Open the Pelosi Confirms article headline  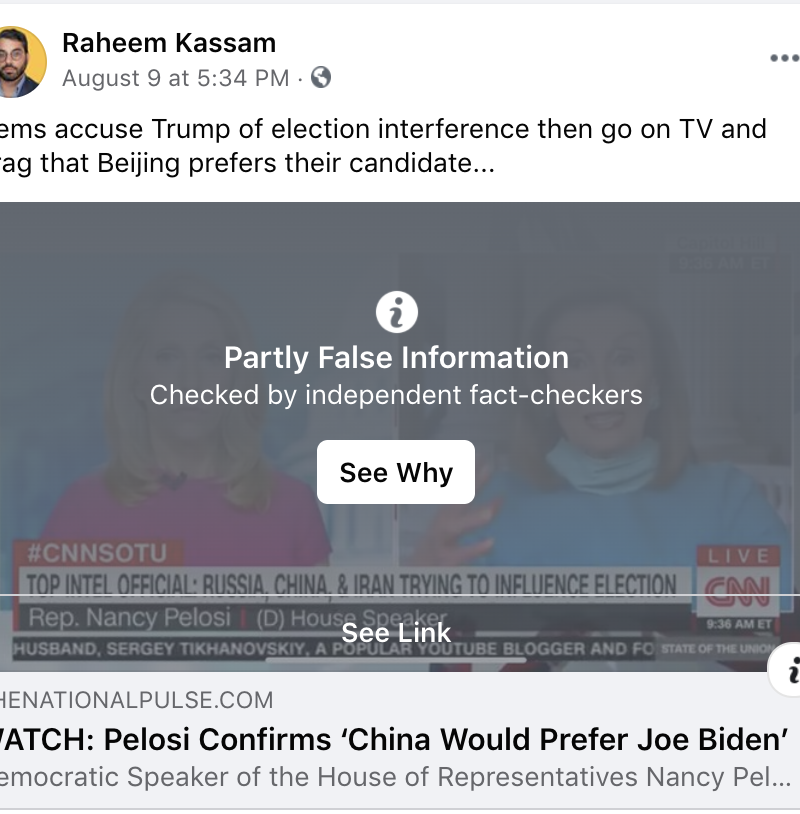[x=395, y=740]
